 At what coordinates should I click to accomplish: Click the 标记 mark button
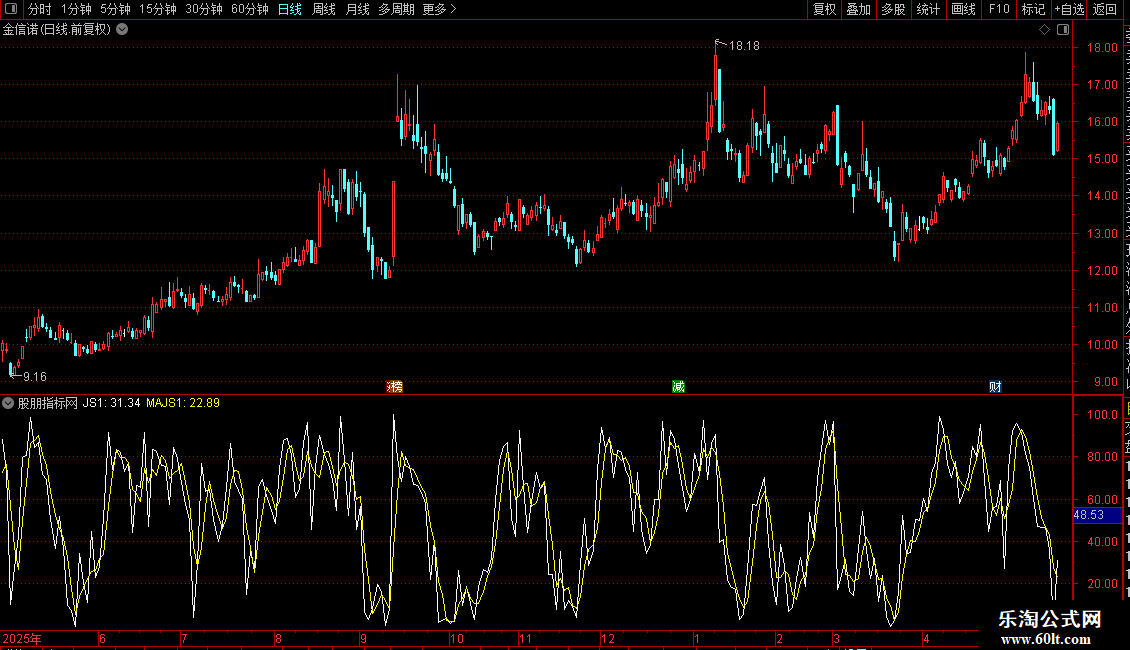tap(1033, 9)
